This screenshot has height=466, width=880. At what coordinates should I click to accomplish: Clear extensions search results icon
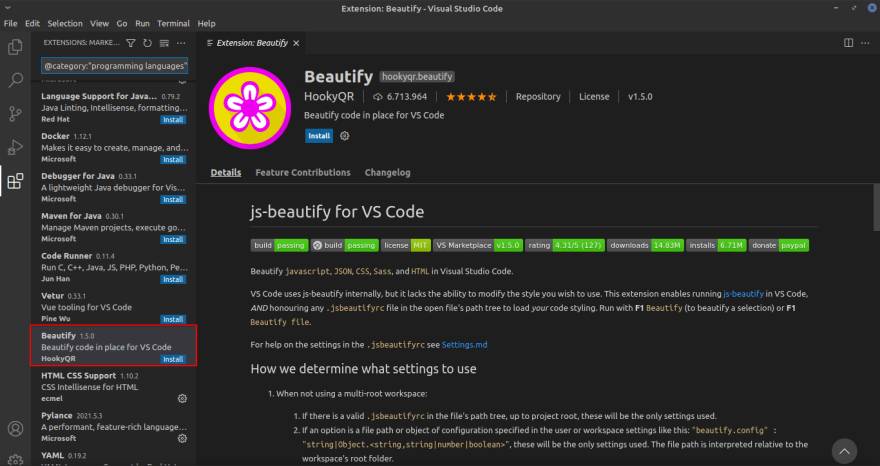point(164,43)
